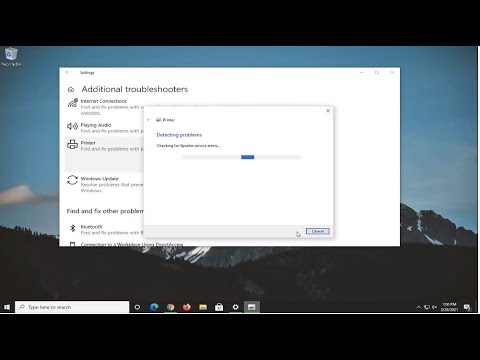480x360 pixels.
Task: Open Microsoft Store from the taskbar
Action: click(219, 307)
